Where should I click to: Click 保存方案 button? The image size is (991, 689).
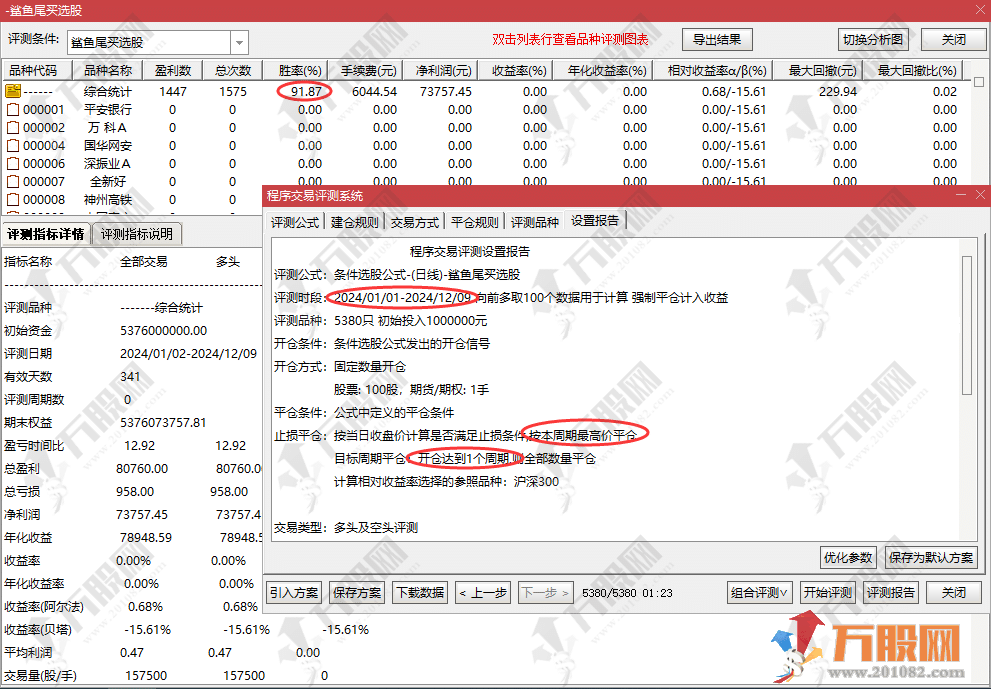357,593
